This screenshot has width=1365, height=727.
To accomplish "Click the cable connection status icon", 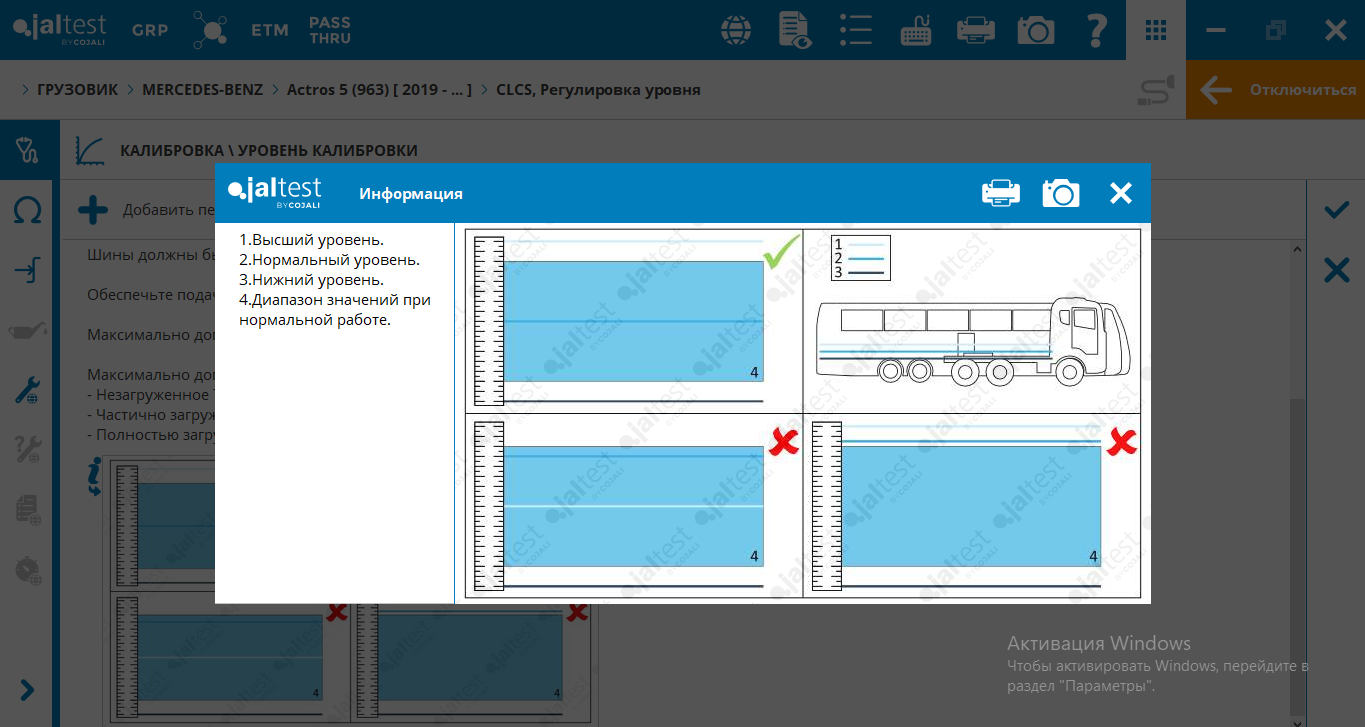I will click(x=1157, y=91).
